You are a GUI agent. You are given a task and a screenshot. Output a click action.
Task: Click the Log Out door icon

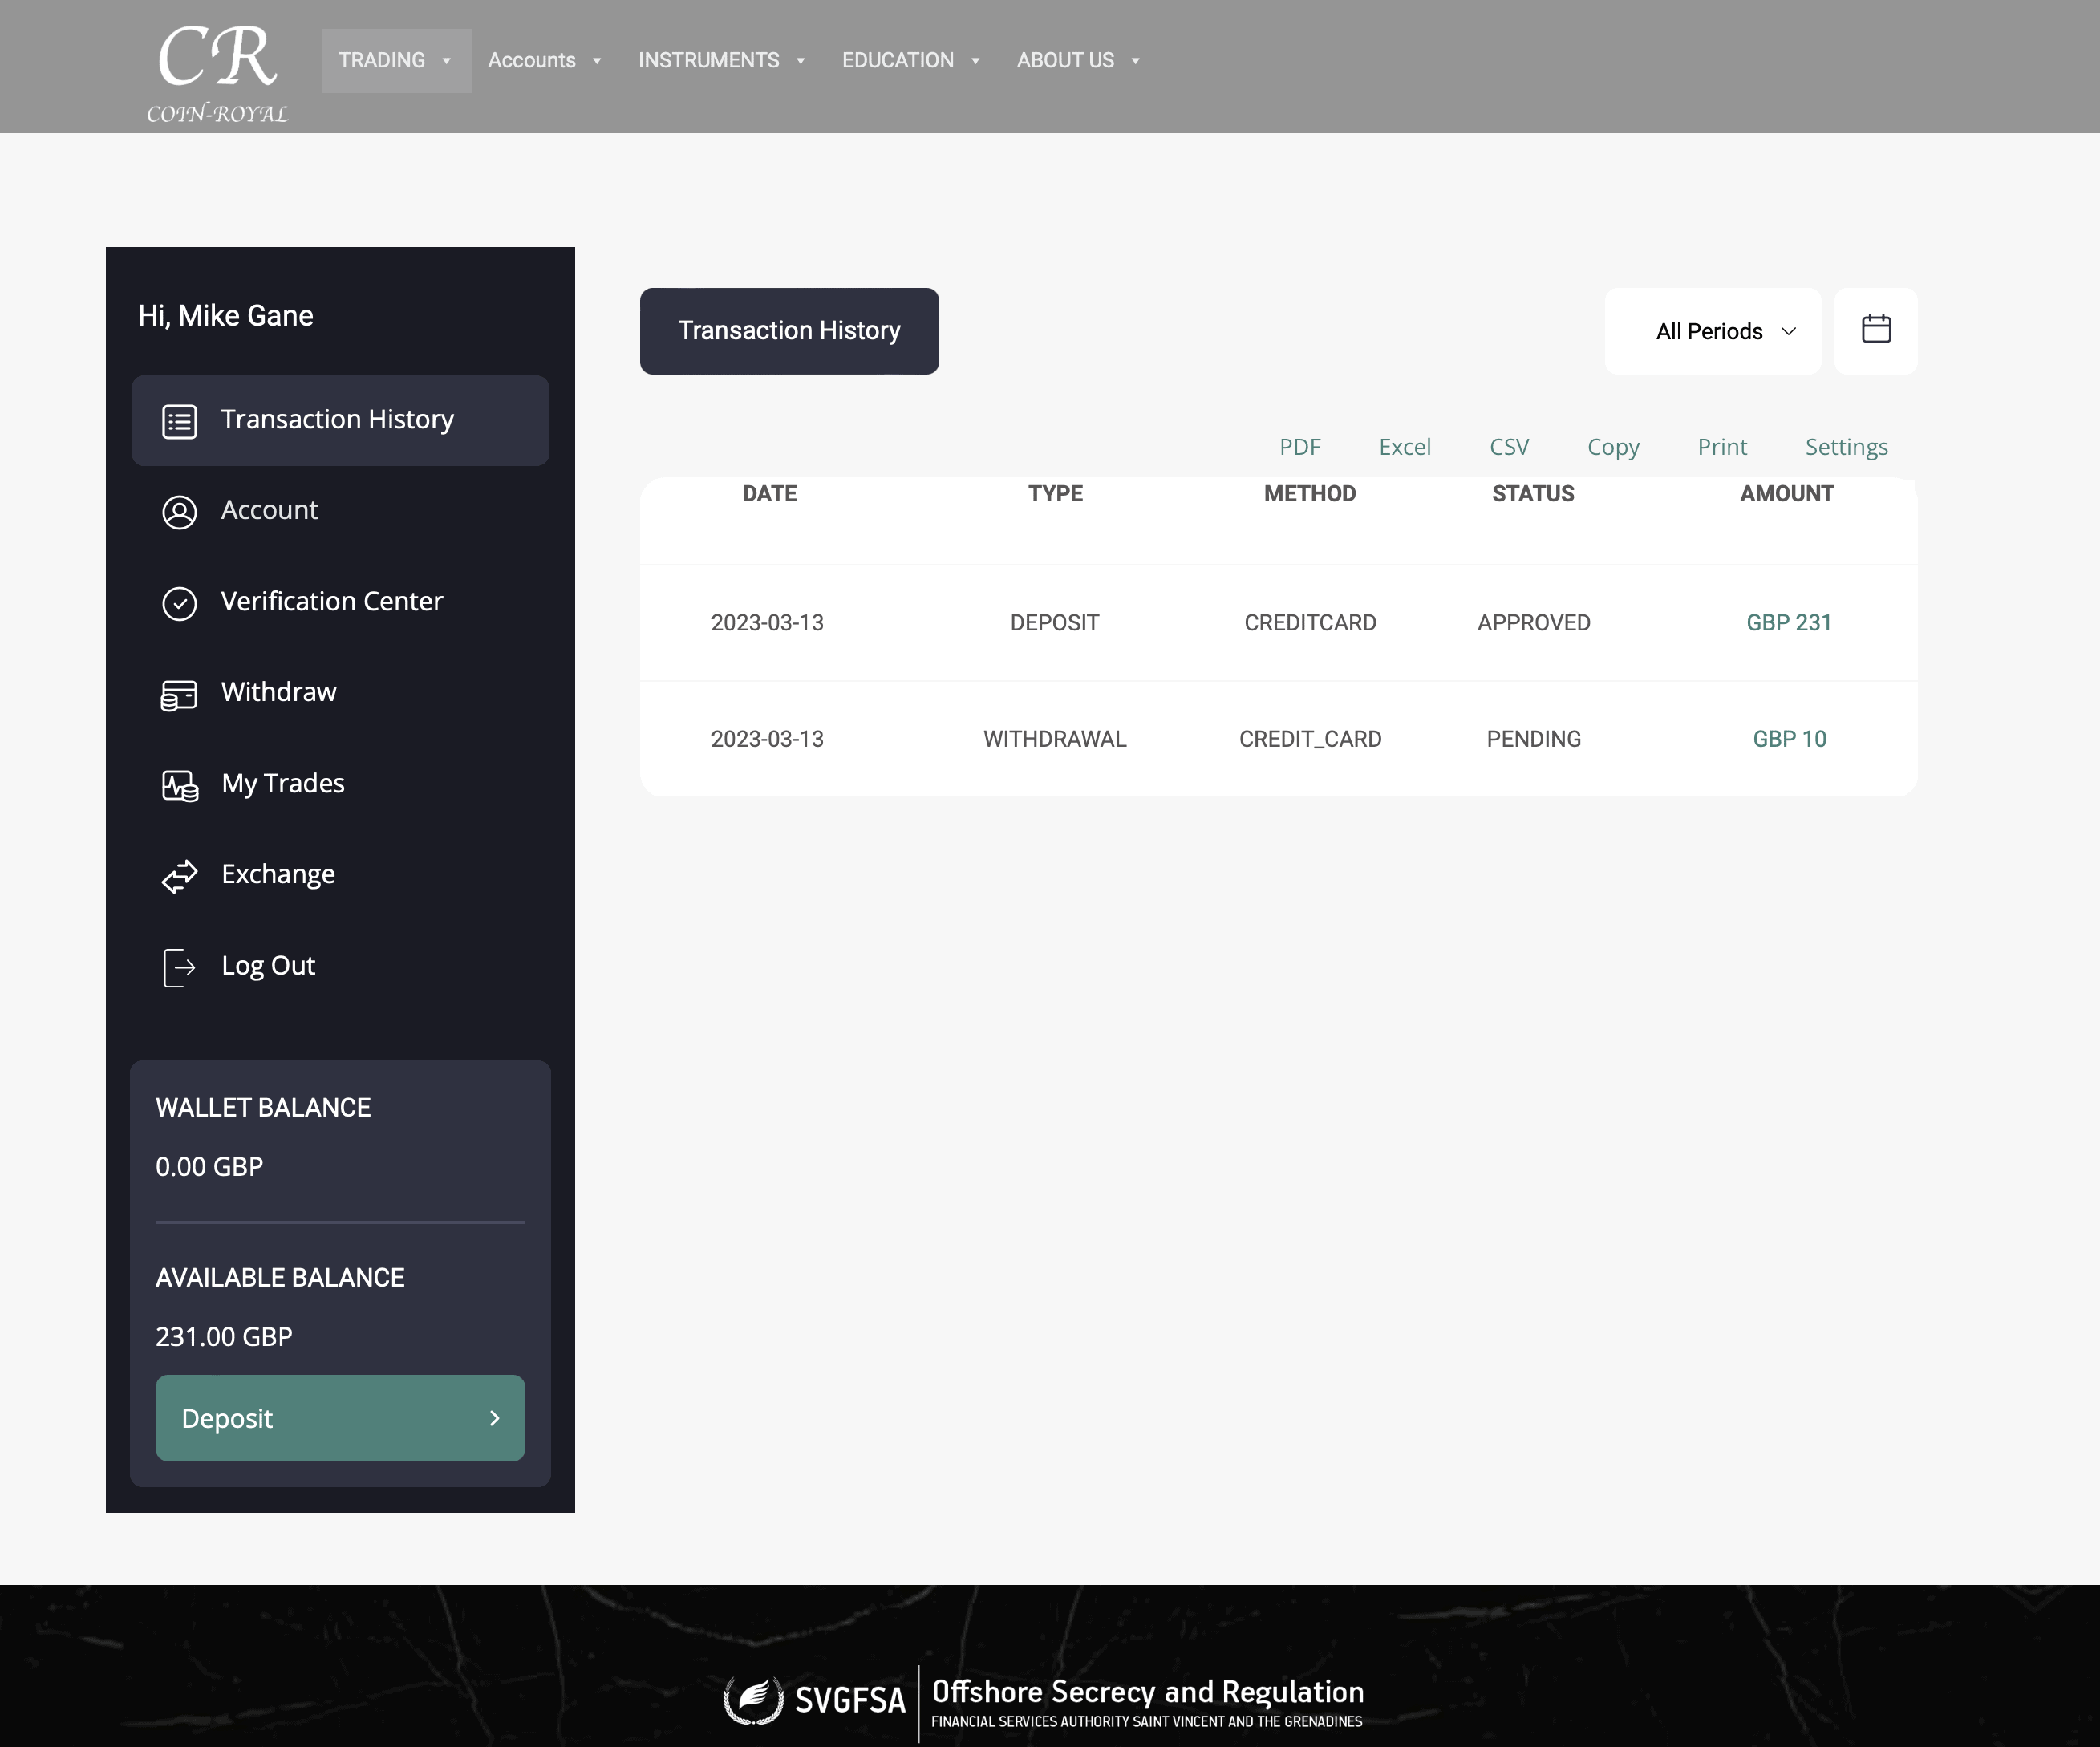coord(179,967)
